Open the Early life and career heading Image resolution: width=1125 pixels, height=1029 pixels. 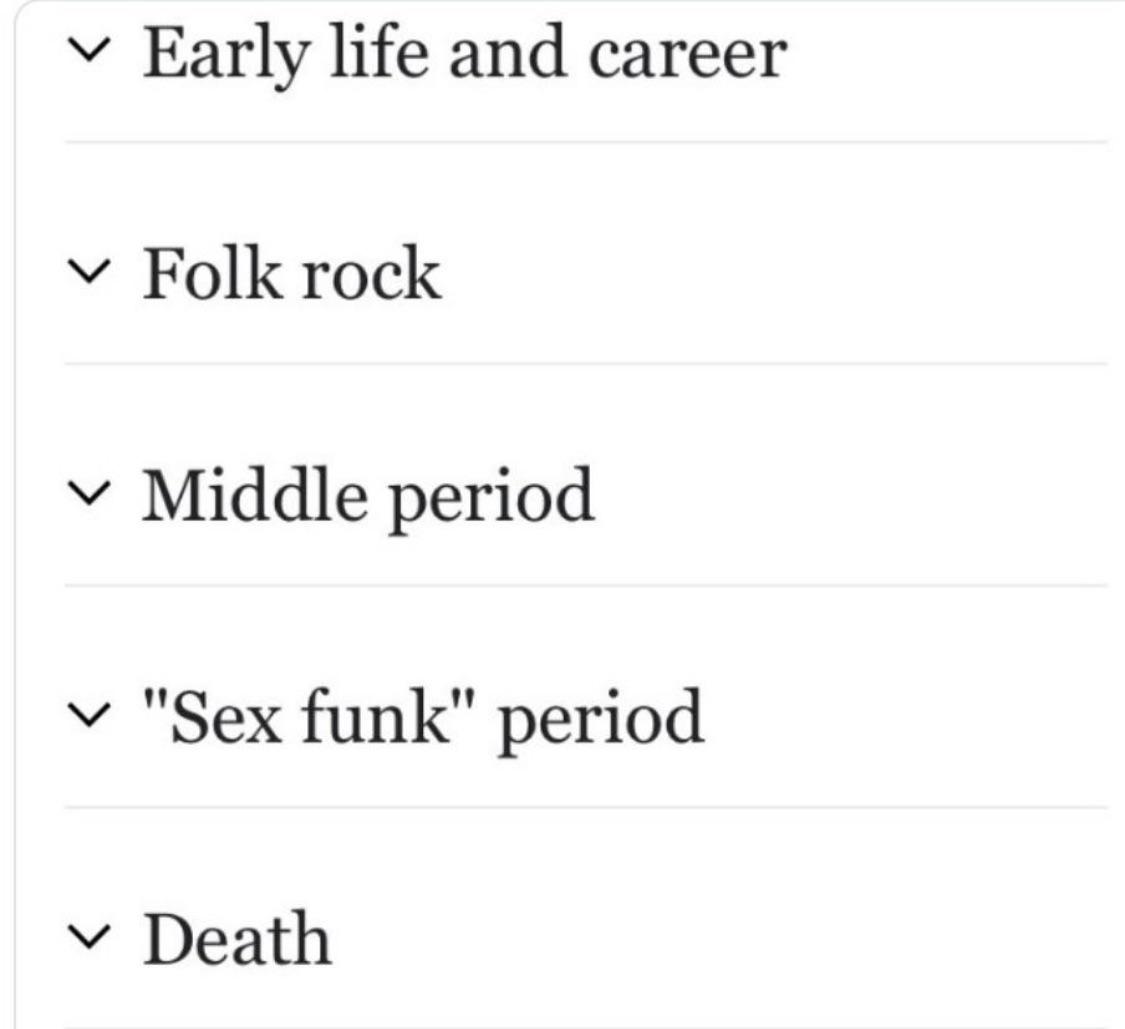(465, 56)
